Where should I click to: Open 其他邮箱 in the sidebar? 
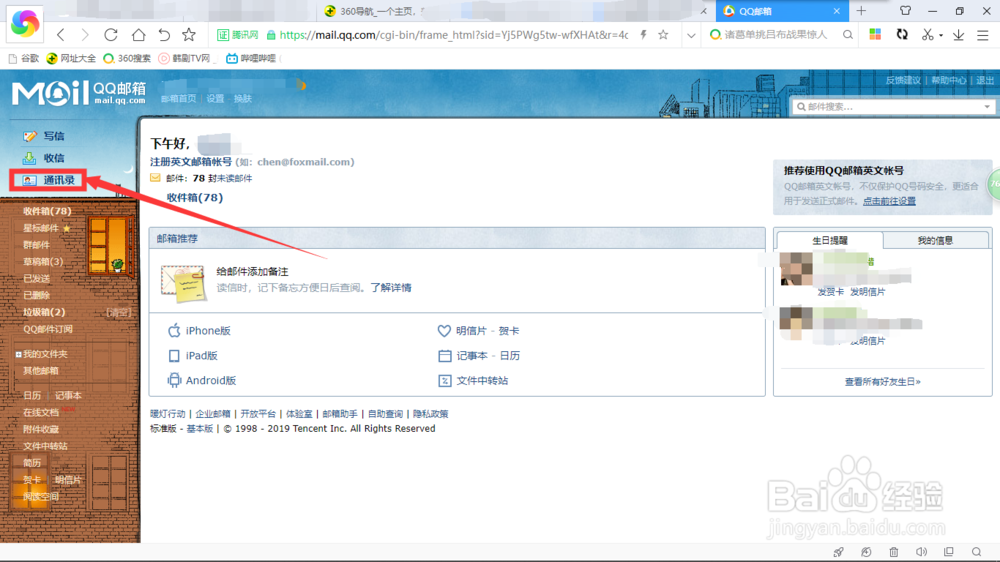click(41, 371)
